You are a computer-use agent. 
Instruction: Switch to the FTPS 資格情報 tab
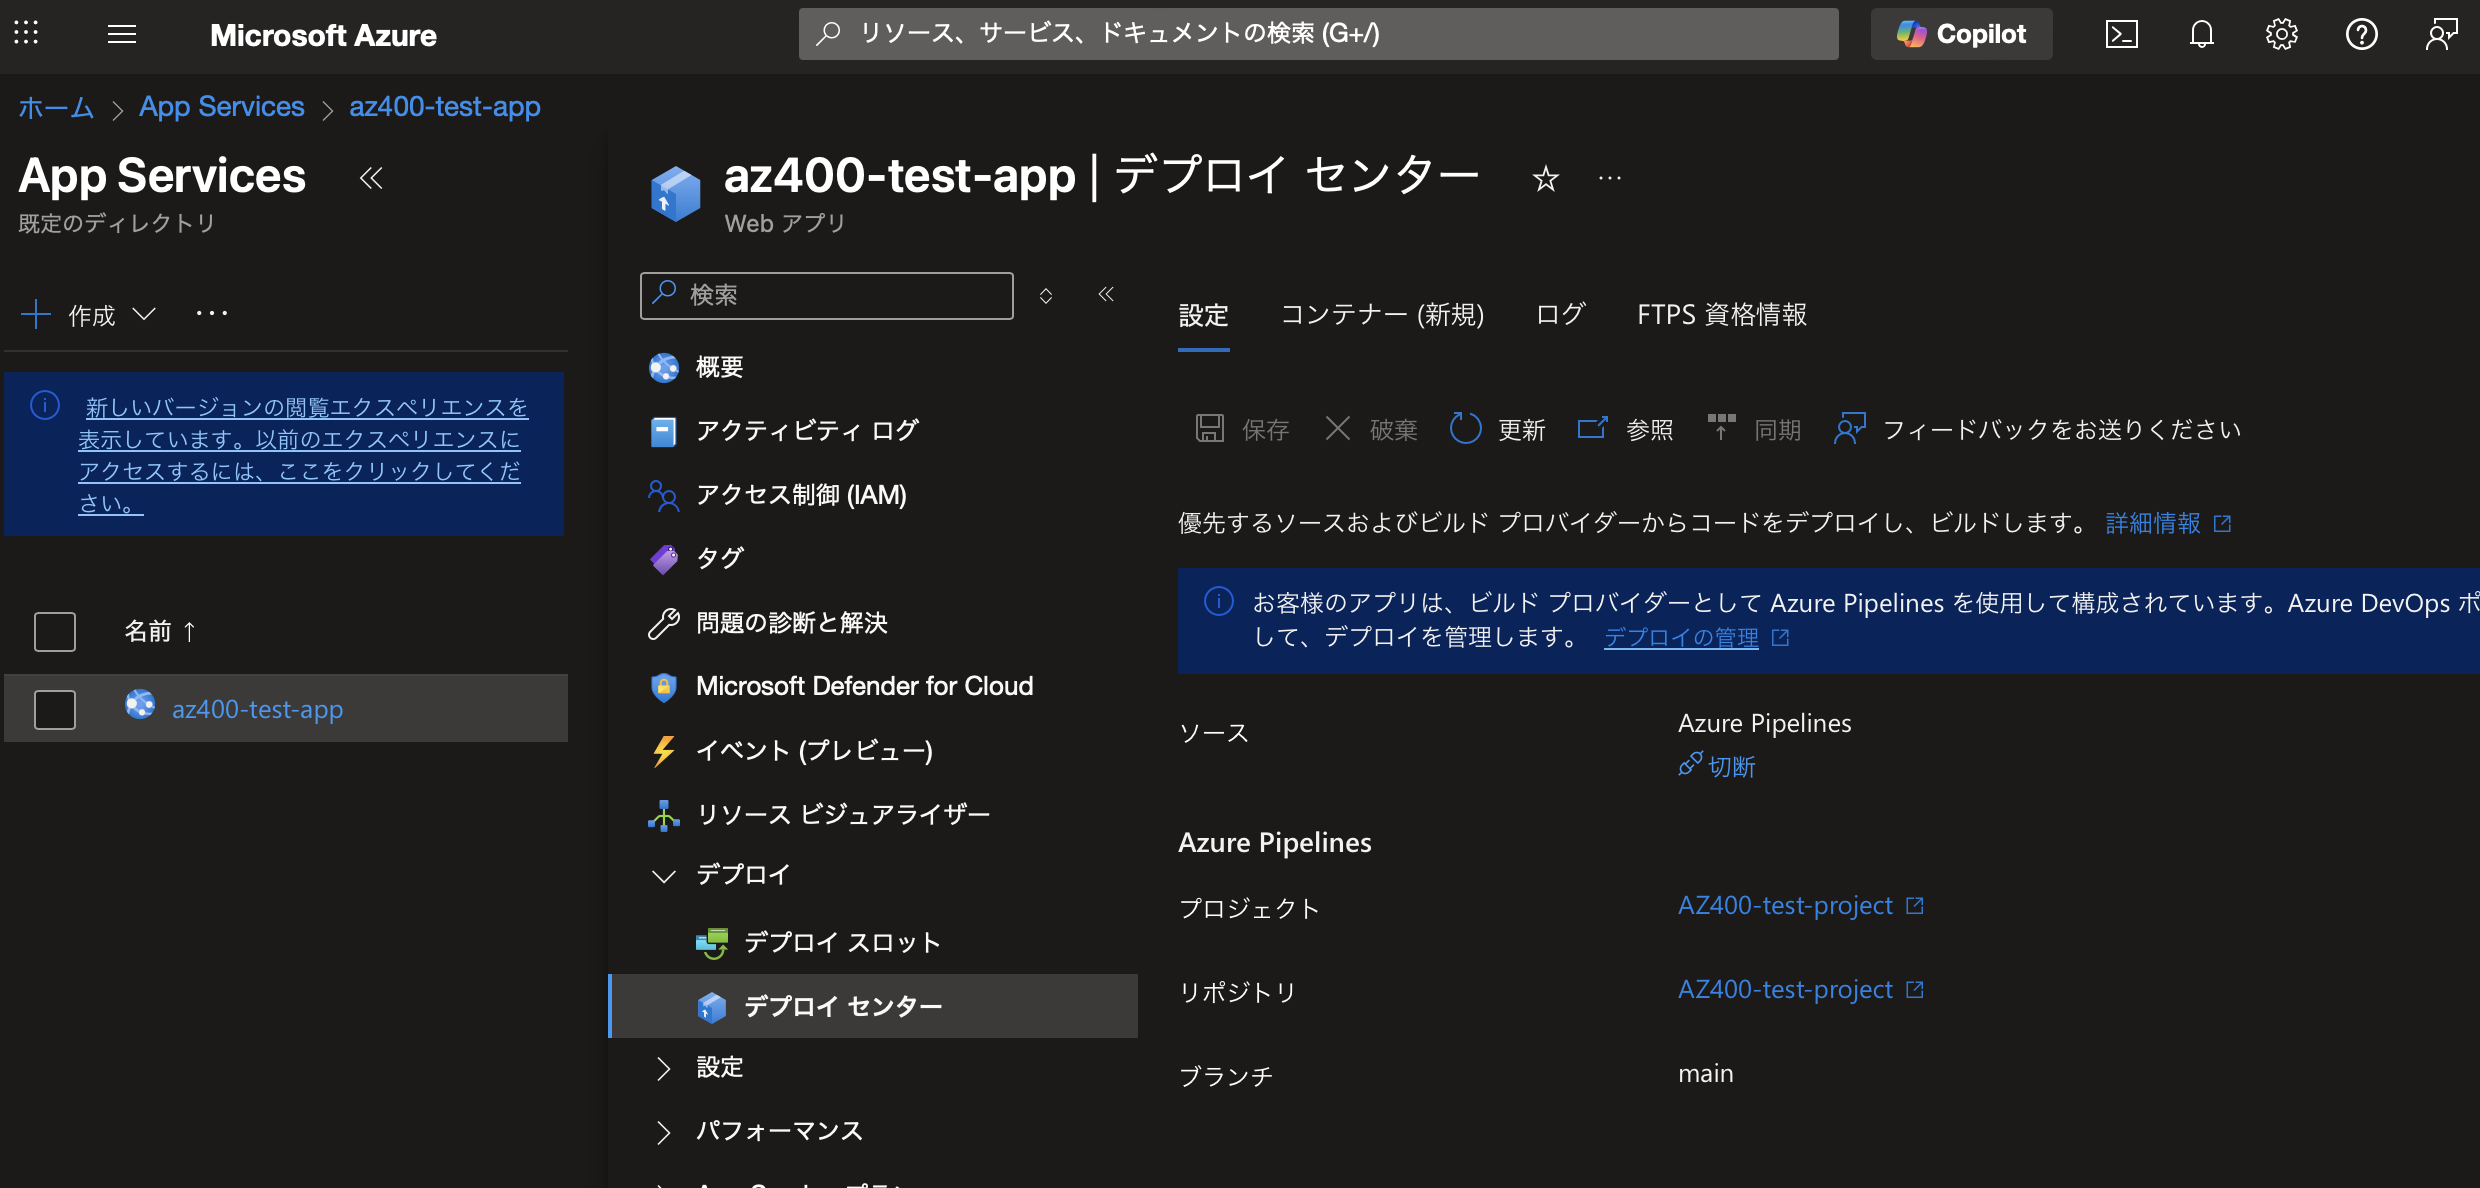[1721, 315]
